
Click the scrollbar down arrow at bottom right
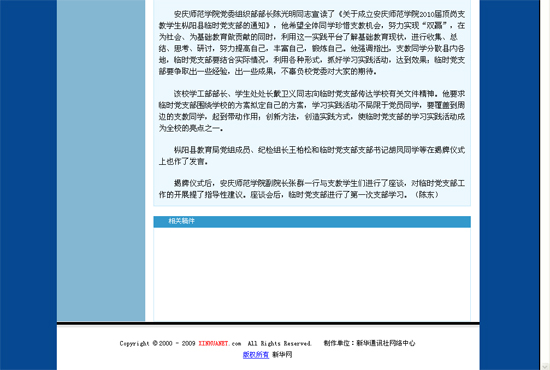[545, 366]
